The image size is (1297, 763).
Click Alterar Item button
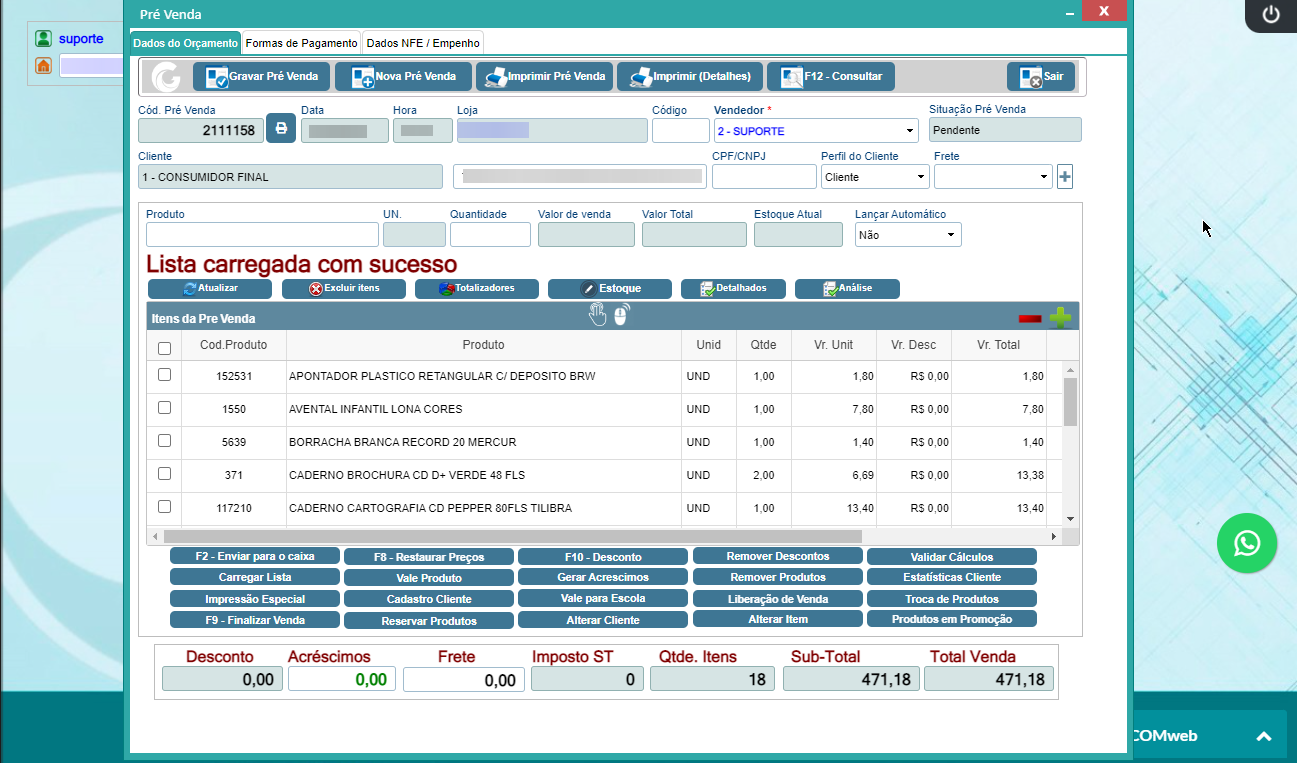click(777, 619)
